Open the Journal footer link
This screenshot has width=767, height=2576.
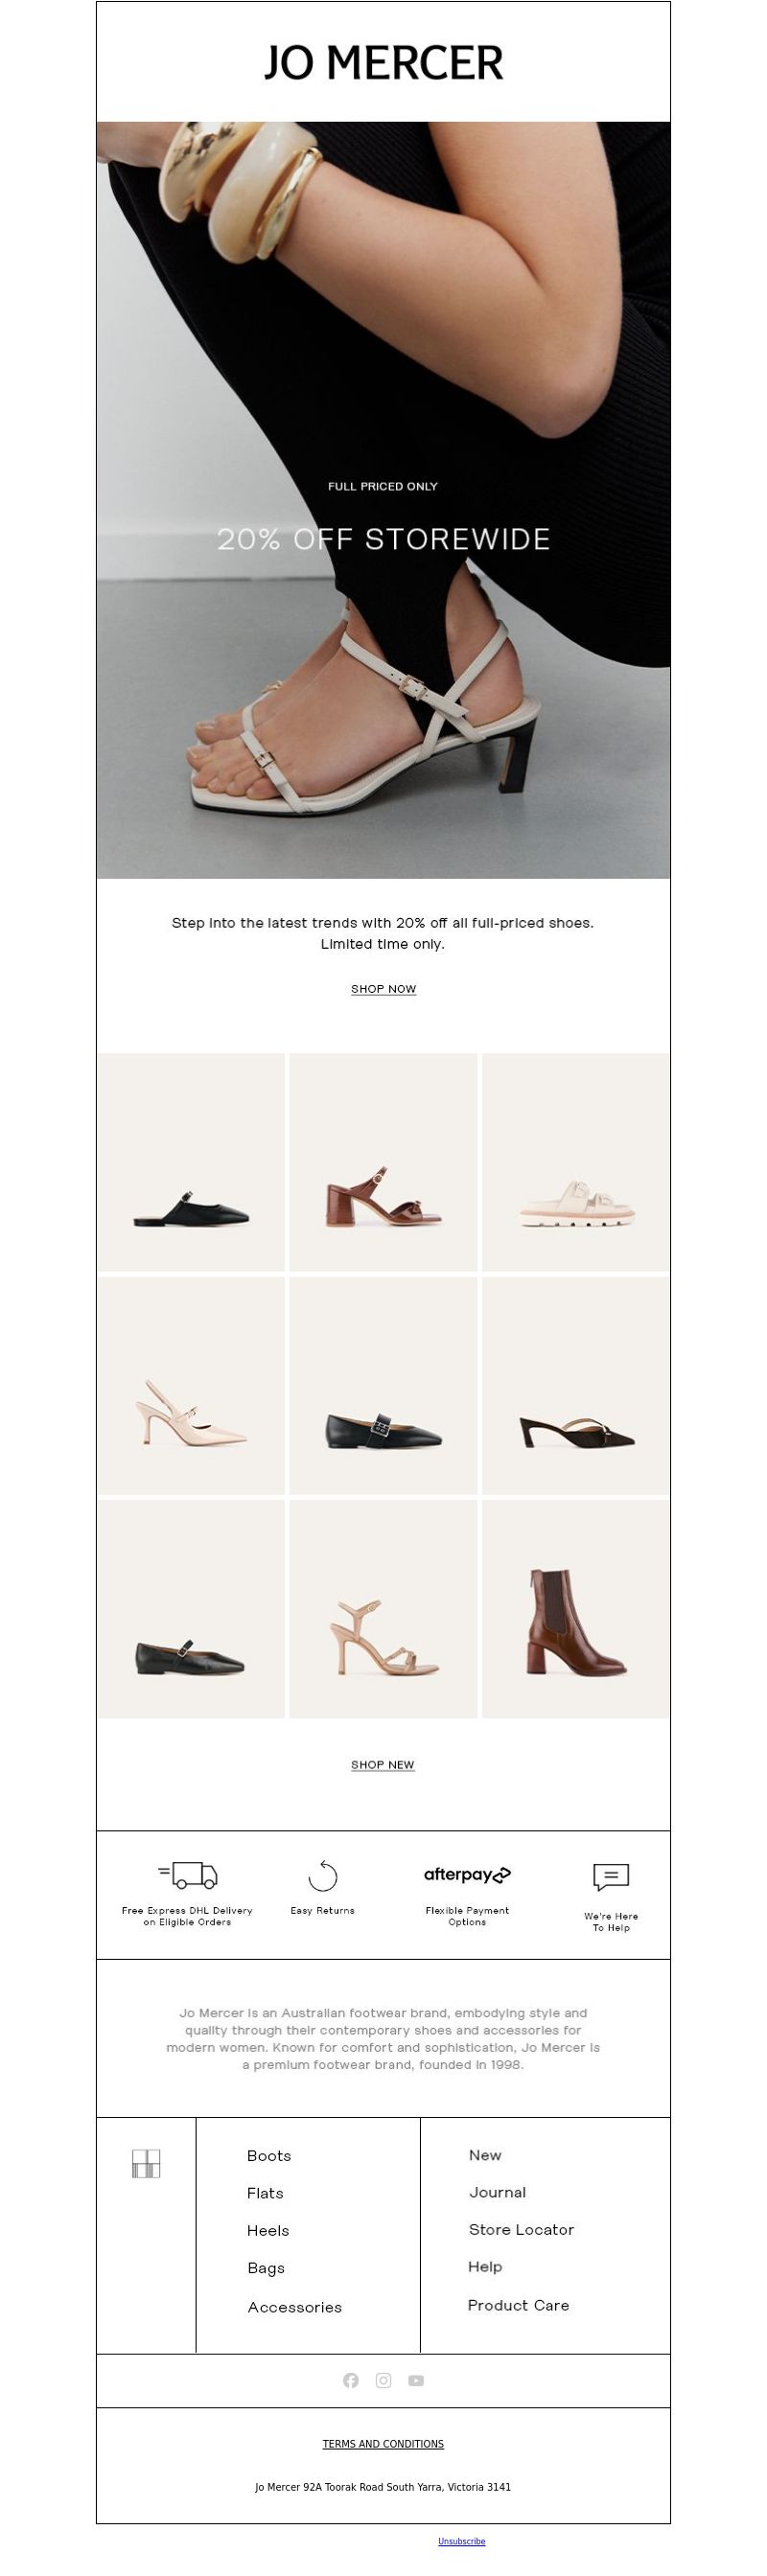[497, 2192]
